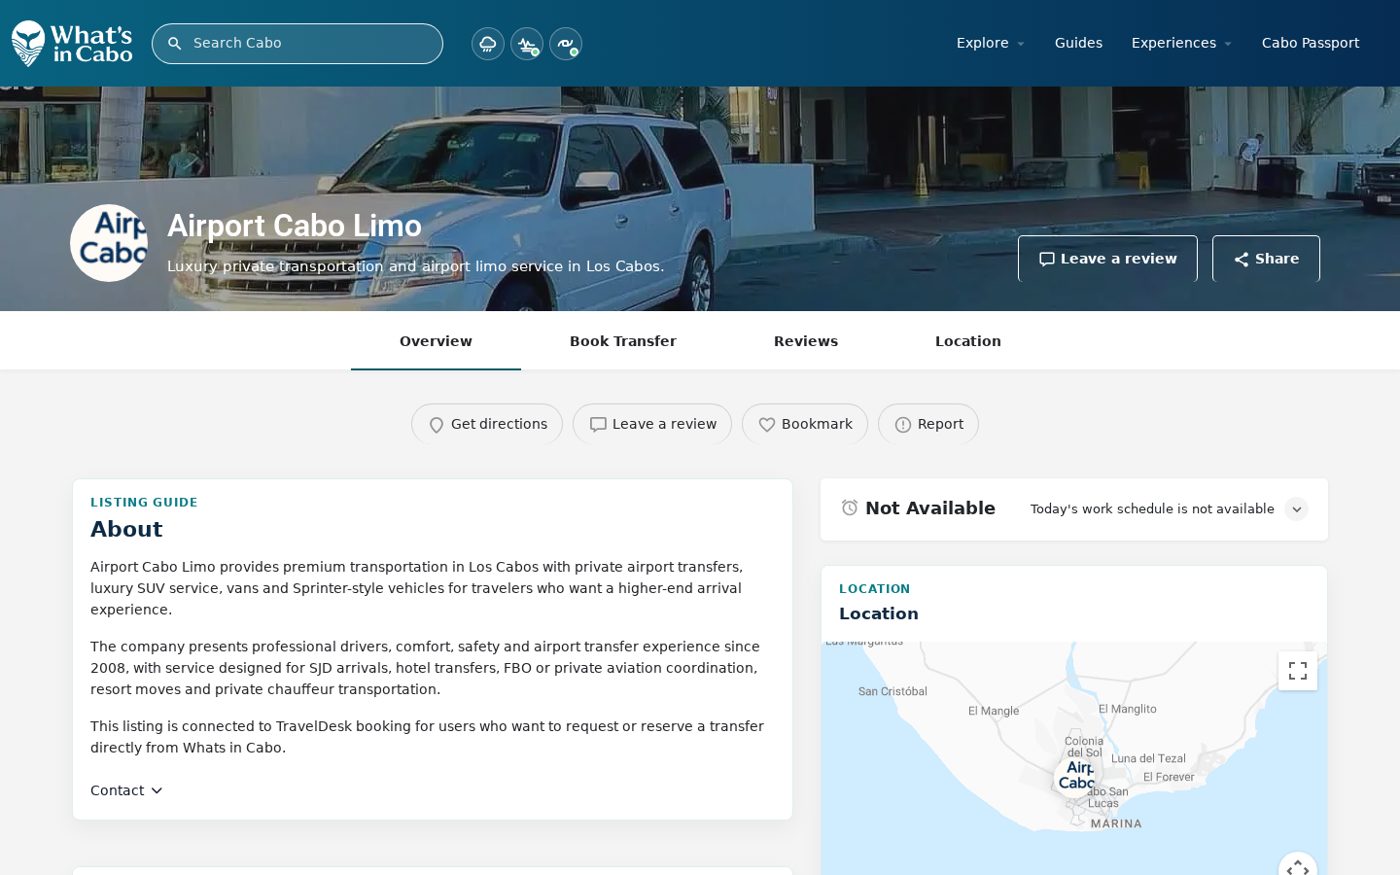This screenshot has height=875, width=1400.
Task: Open the rain cloud weather icon
Action: (x=488, y=44)
